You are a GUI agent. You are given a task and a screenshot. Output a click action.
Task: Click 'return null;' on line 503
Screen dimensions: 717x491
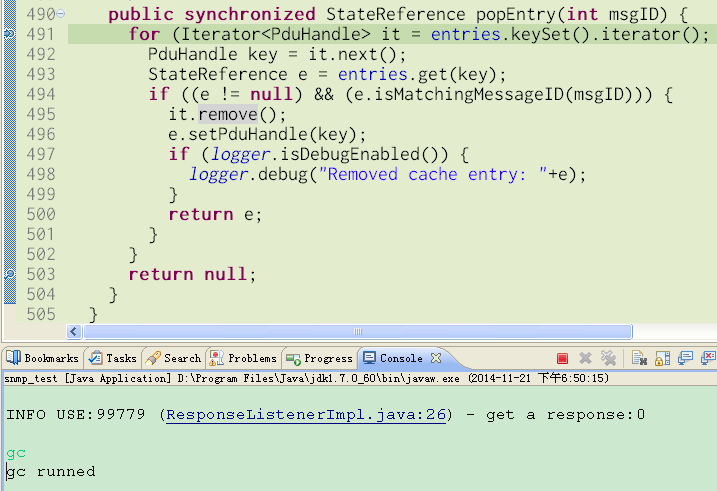tap(192, 274)
